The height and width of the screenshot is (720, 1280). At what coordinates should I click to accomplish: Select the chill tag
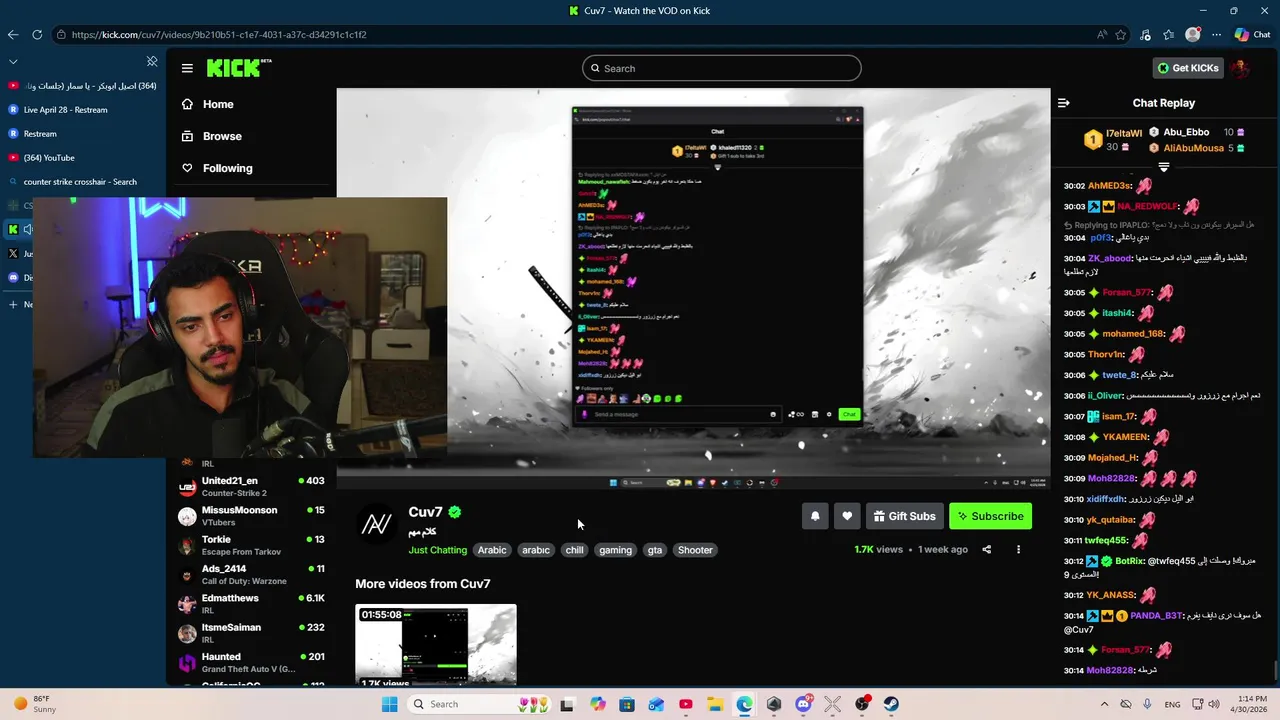click(x=574, y=550)
